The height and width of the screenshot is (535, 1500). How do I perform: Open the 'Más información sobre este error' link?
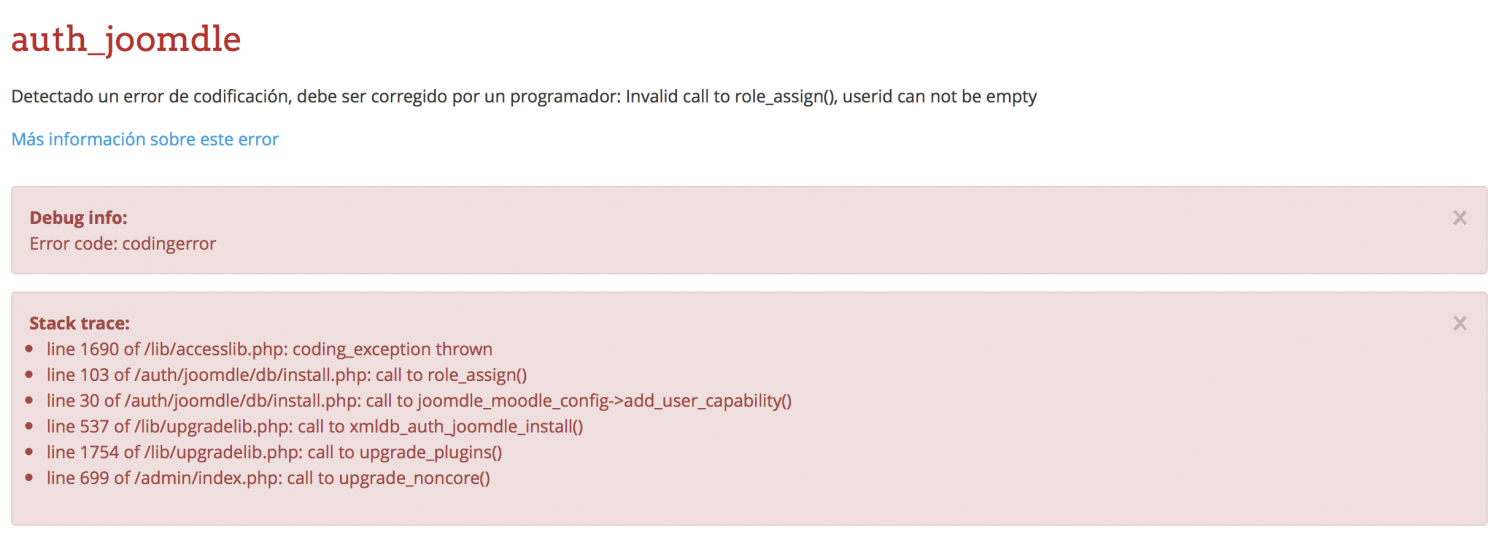pos(145,139)
